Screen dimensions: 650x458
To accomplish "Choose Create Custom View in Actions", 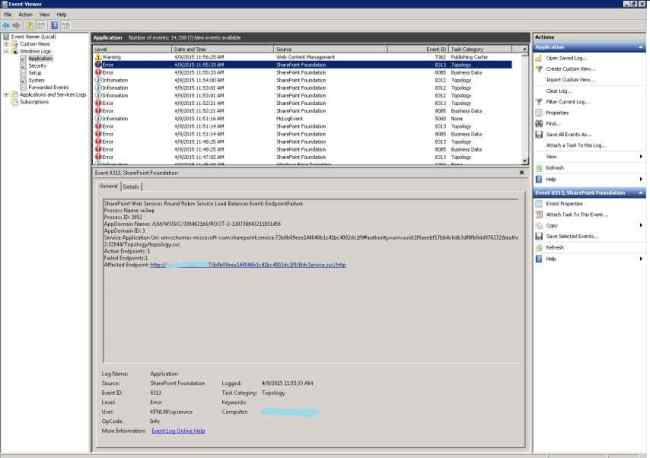I will pyautogui.click(x=570, y=69).
